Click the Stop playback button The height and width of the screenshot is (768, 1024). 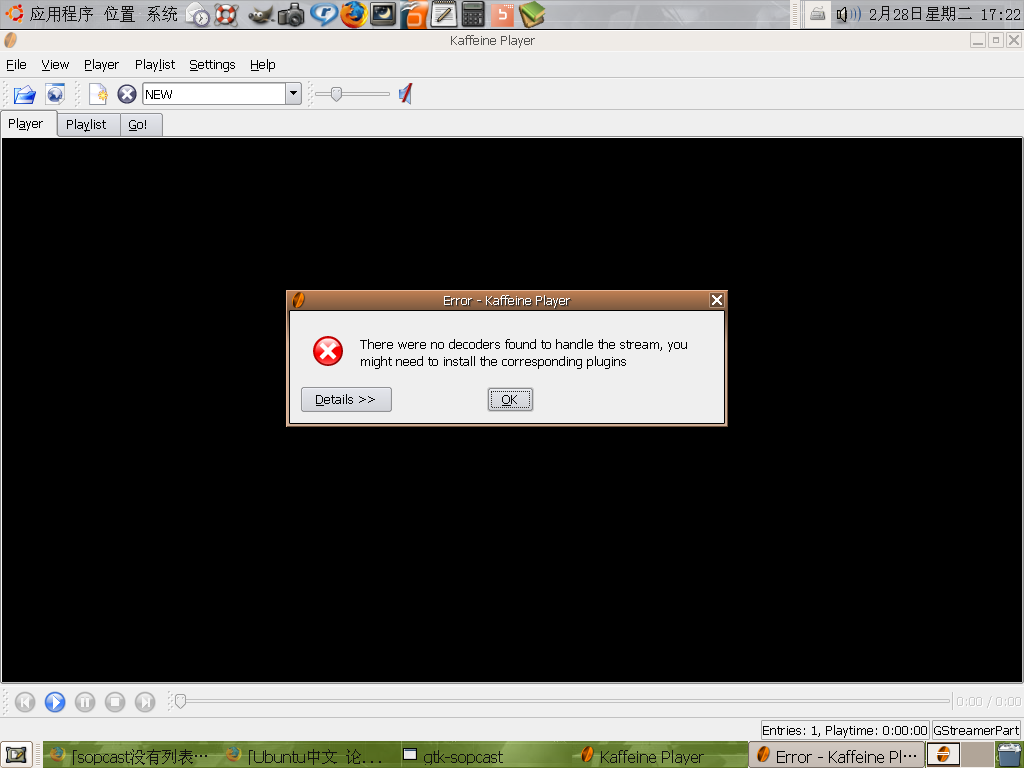click(115, 702)
